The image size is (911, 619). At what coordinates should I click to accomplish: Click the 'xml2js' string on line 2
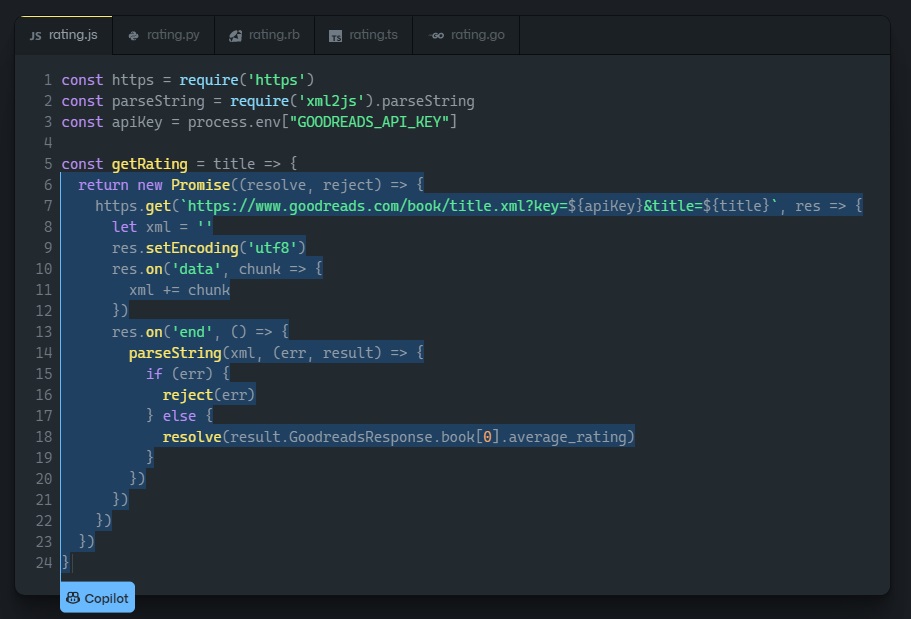pos(331,101)
